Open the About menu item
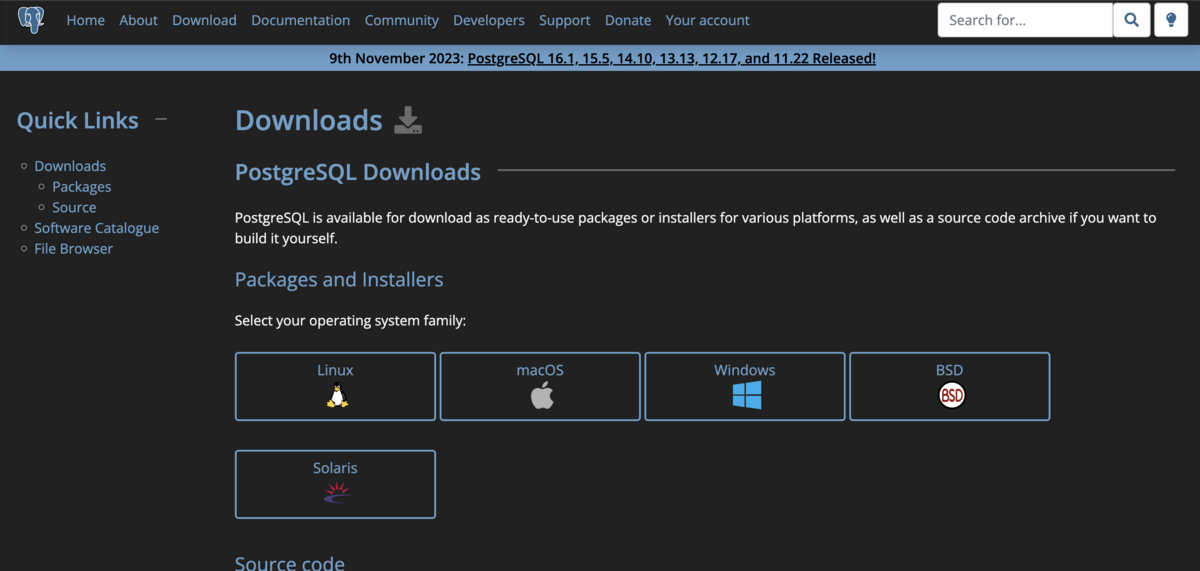 coord(138,20)
